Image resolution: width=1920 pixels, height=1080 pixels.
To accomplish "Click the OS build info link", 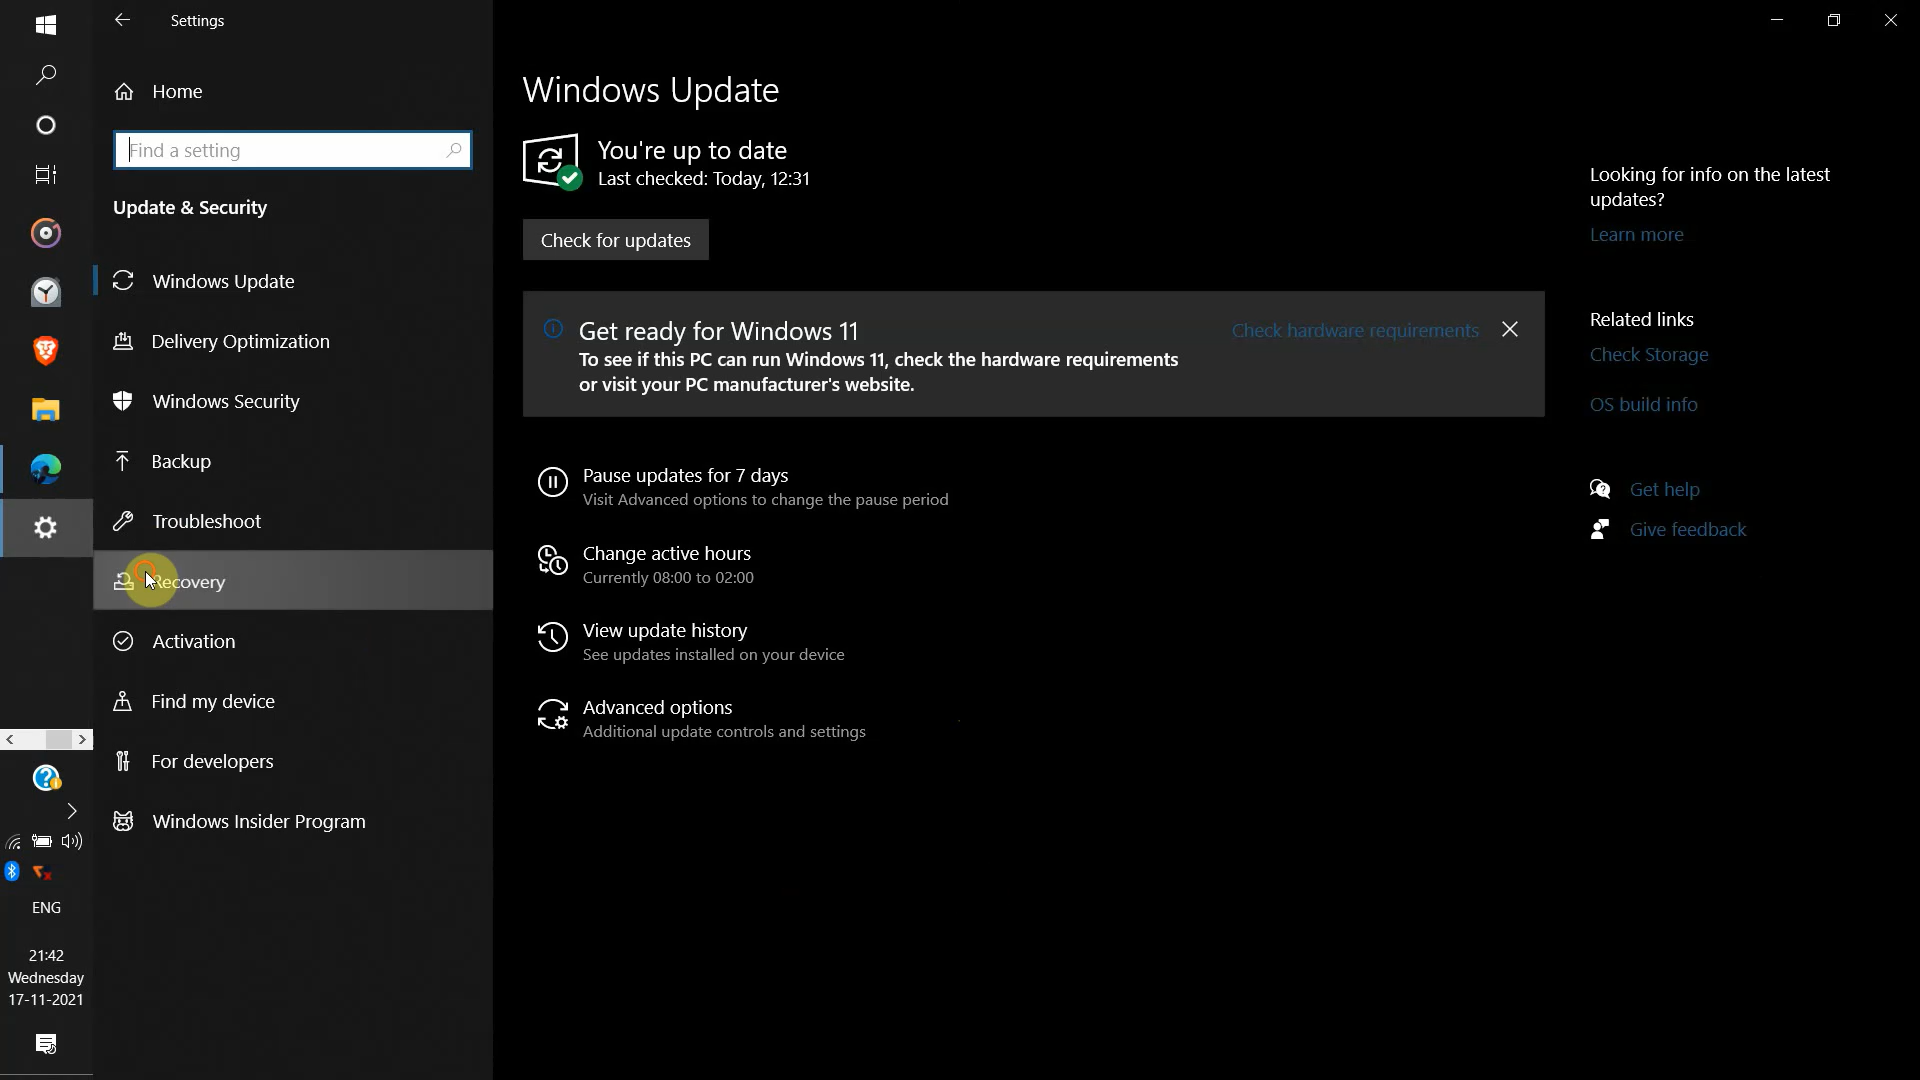I will 1643,405.
